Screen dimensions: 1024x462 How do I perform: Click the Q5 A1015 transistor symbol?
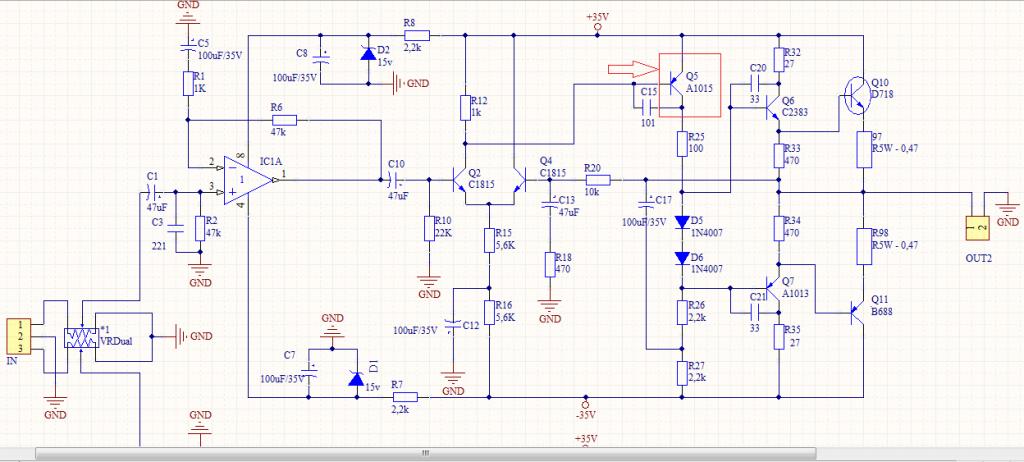[675, 84]
